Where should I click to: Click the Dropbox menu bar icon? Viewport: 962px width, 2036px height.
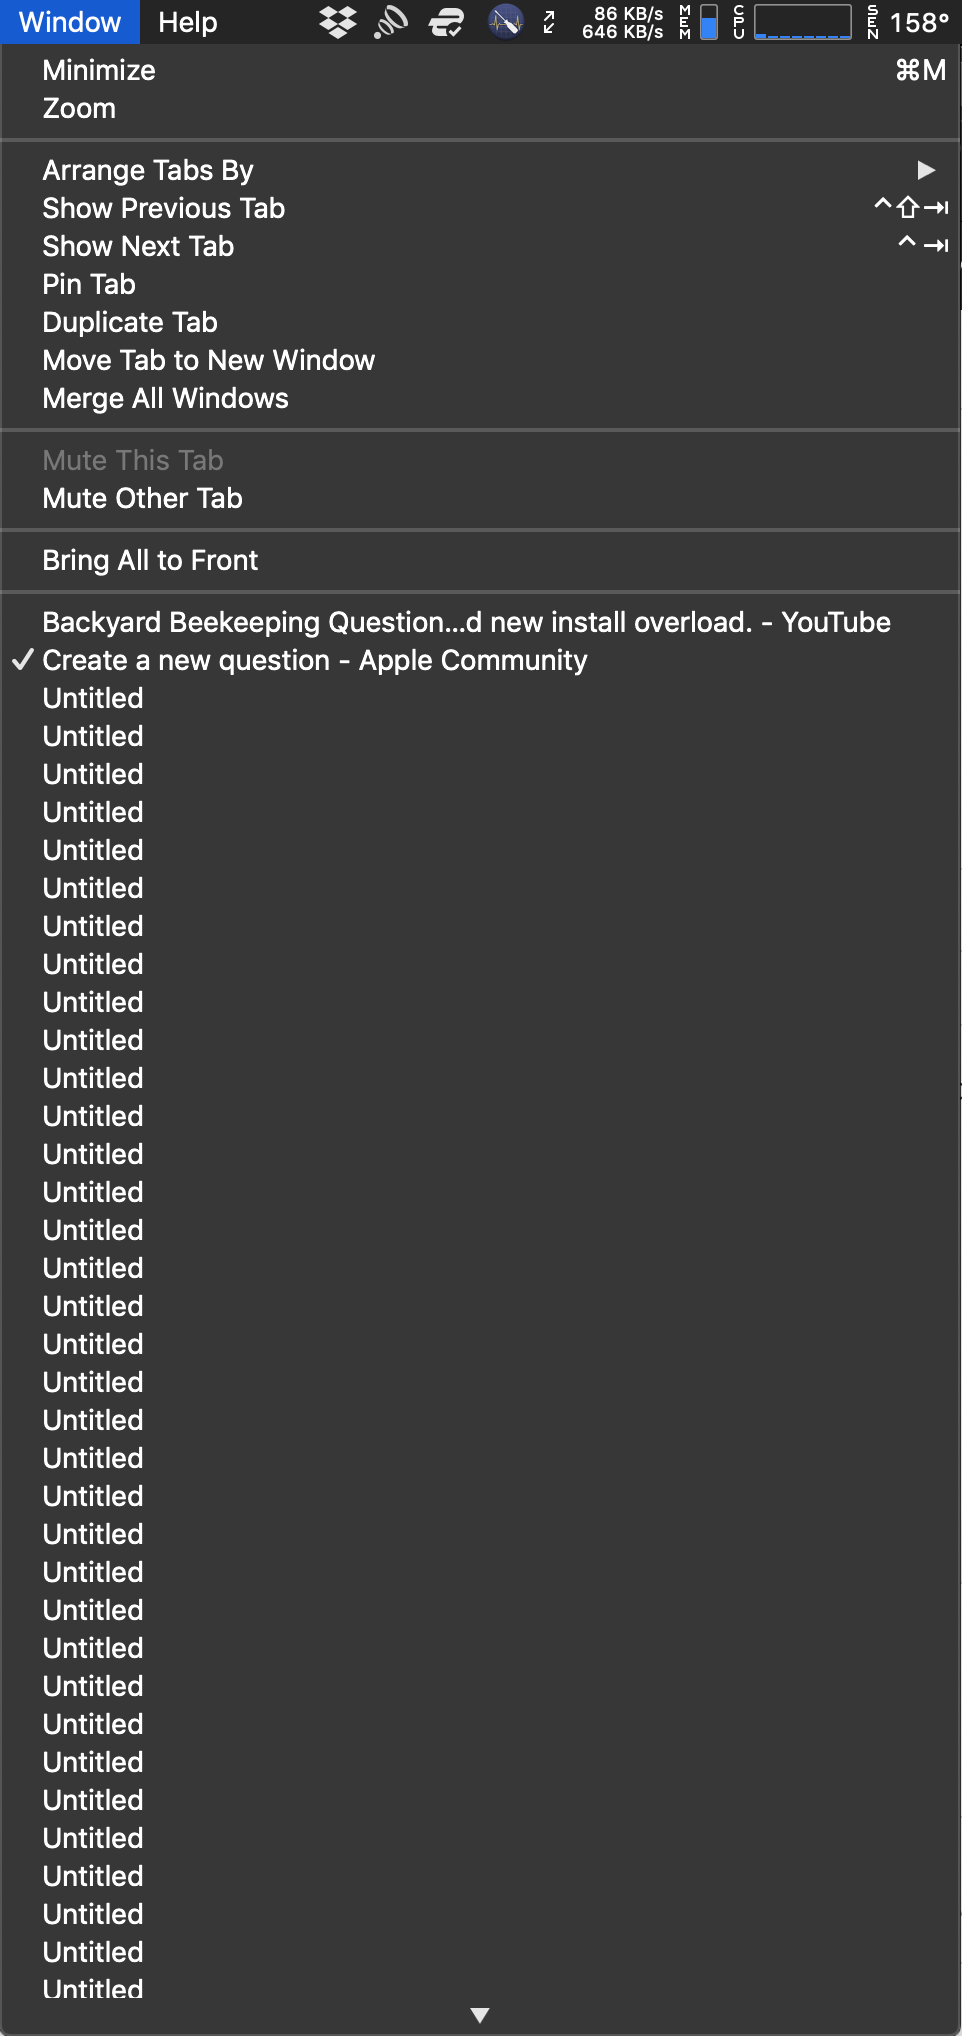pos(339,22)
